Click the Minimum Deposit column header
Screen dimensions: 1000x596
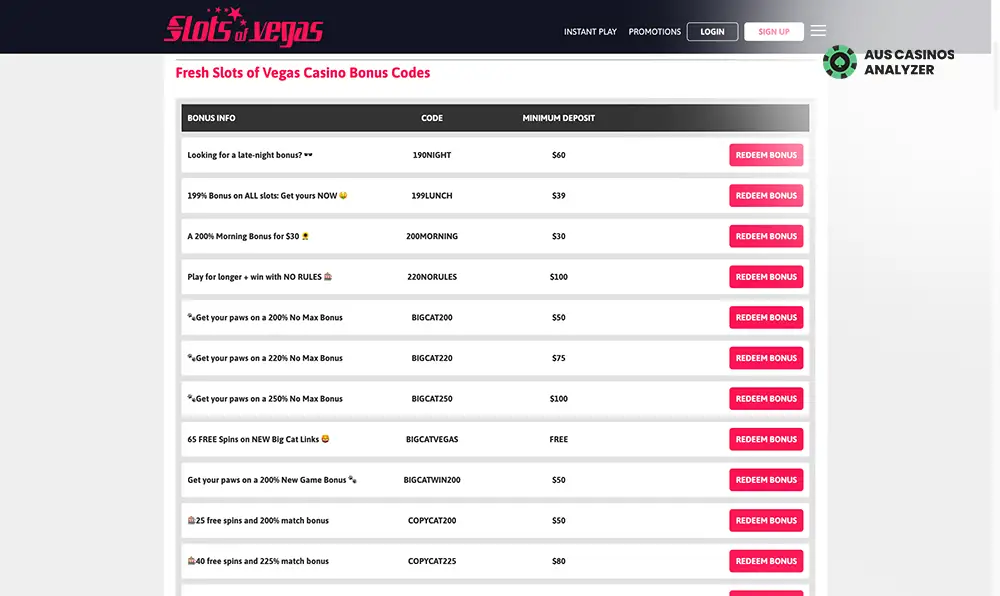(559, 118)
